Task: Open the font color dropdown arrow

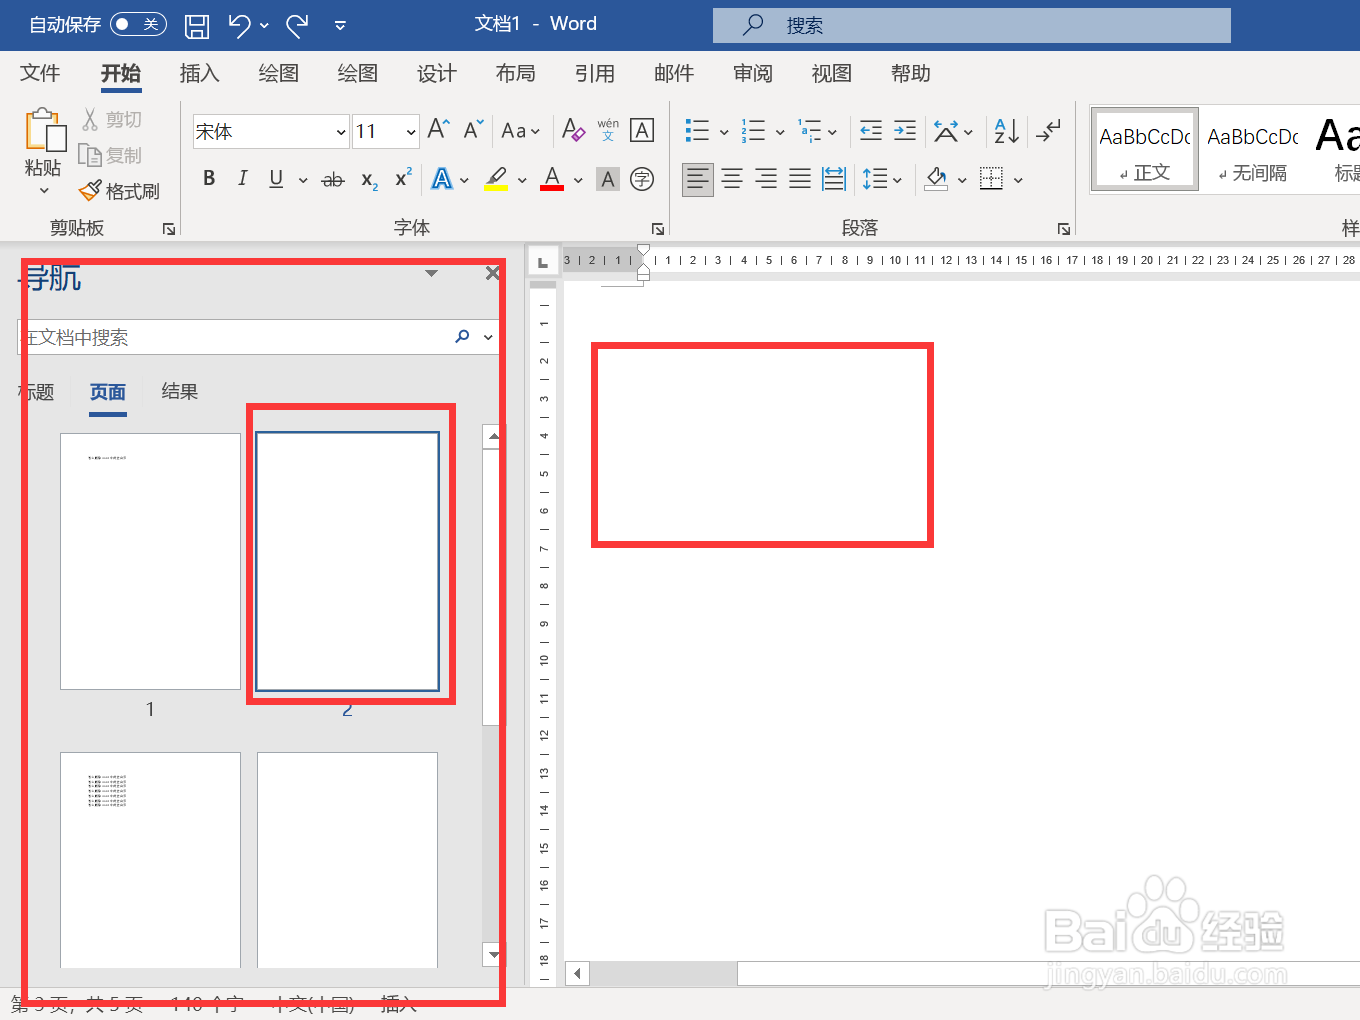Action: pos(578,180)
